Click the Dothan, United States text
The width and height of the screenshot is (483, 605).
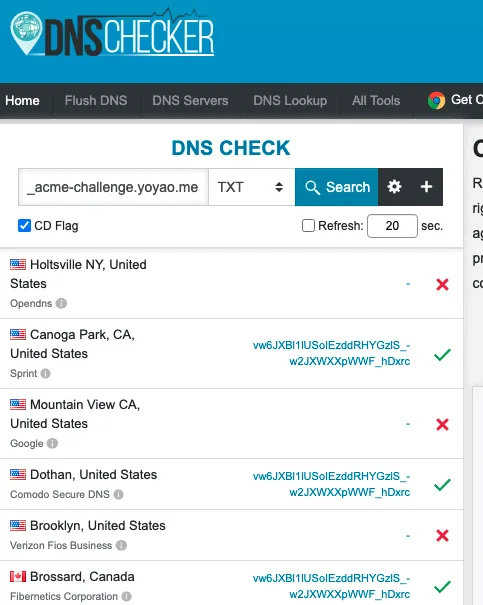coord(93,475)
